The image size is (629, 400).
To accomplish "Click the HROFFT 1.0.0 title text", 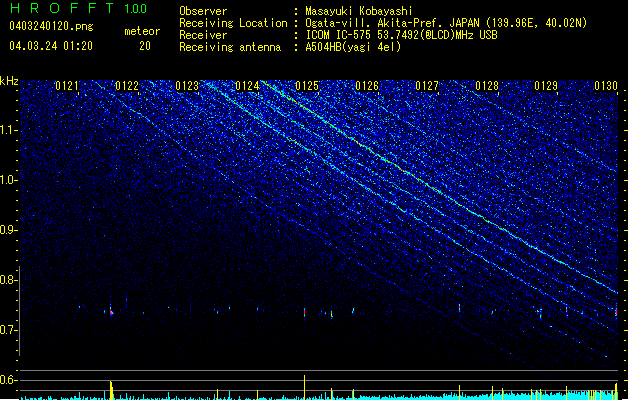I will pos(79,8).
